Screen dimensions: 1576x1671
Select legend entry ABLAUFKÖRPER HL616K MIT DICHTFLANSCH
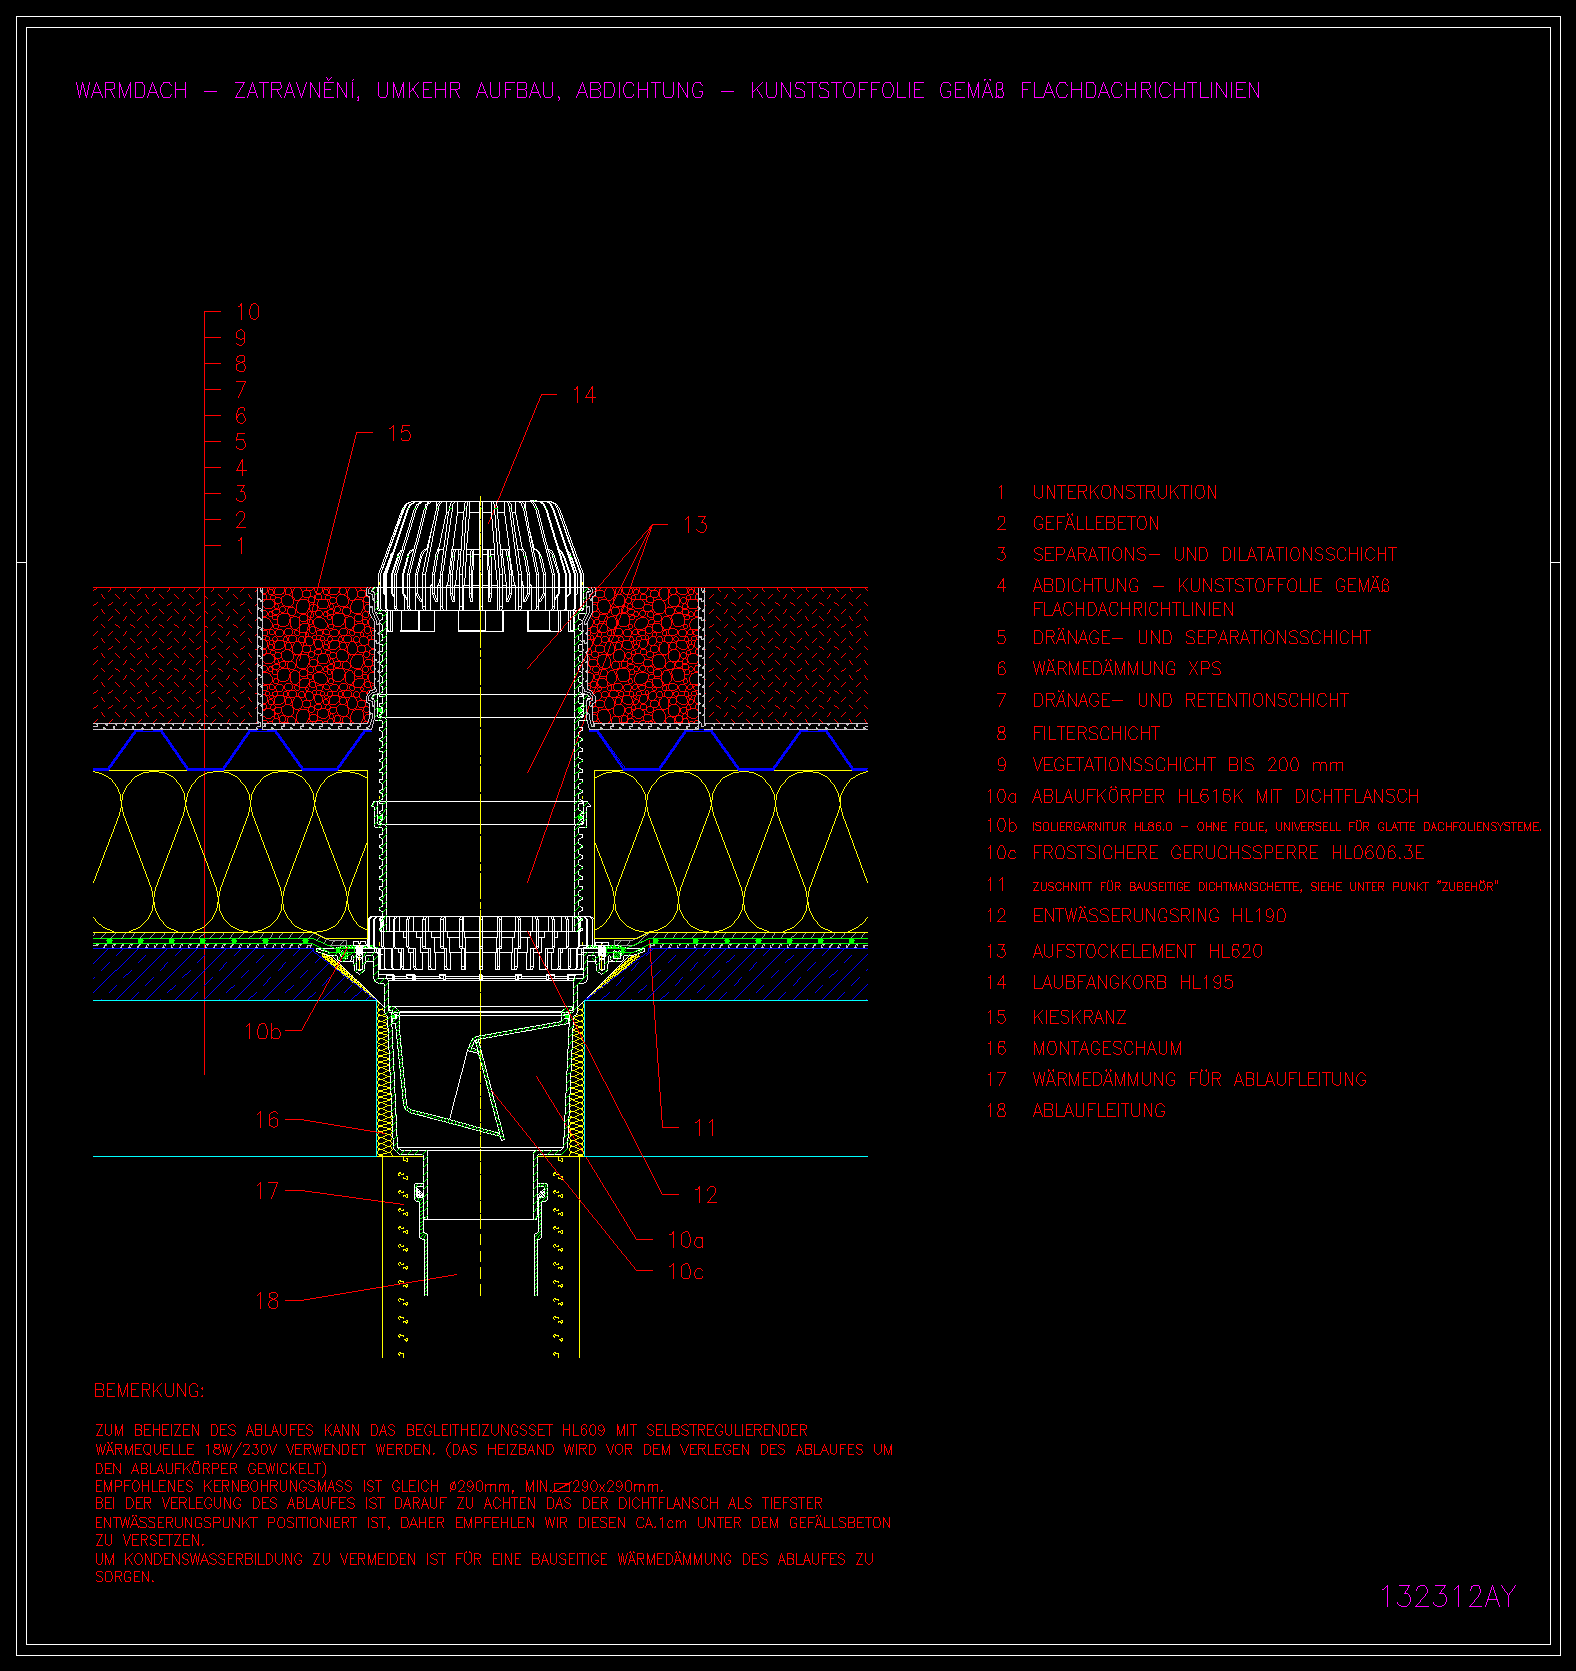[x=1225, y=796]
